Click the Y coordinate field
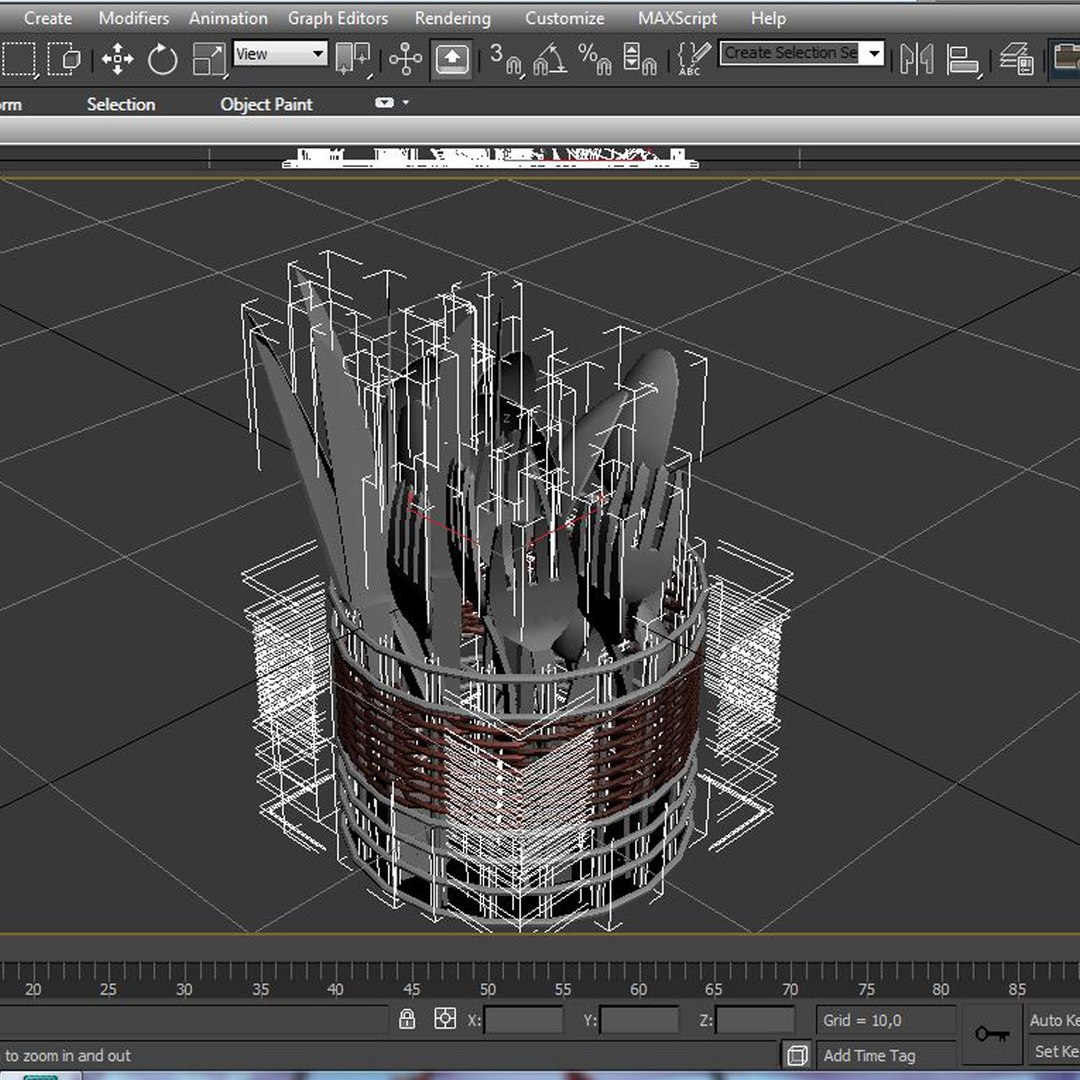The image size is (1080, 1080). point(639,1020)
